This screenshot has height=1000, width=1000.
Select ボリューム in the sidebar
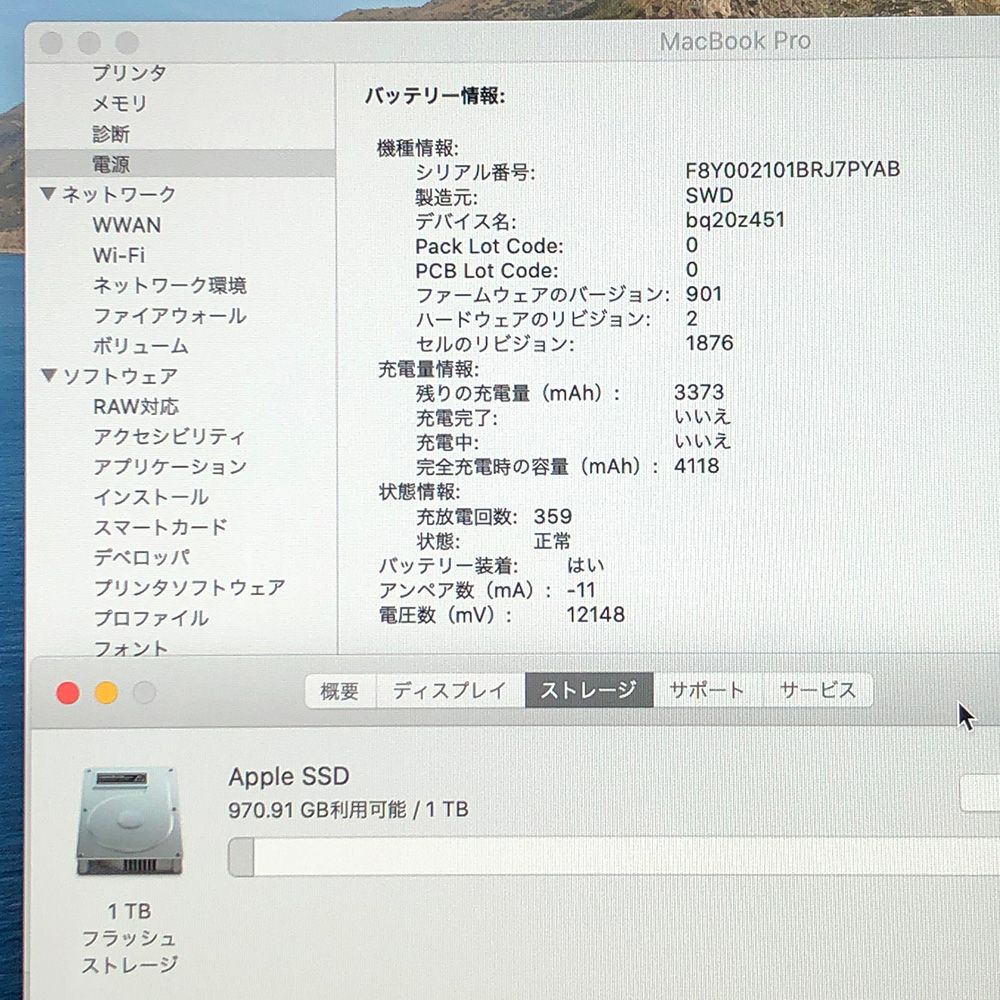(x=140, y=346)
